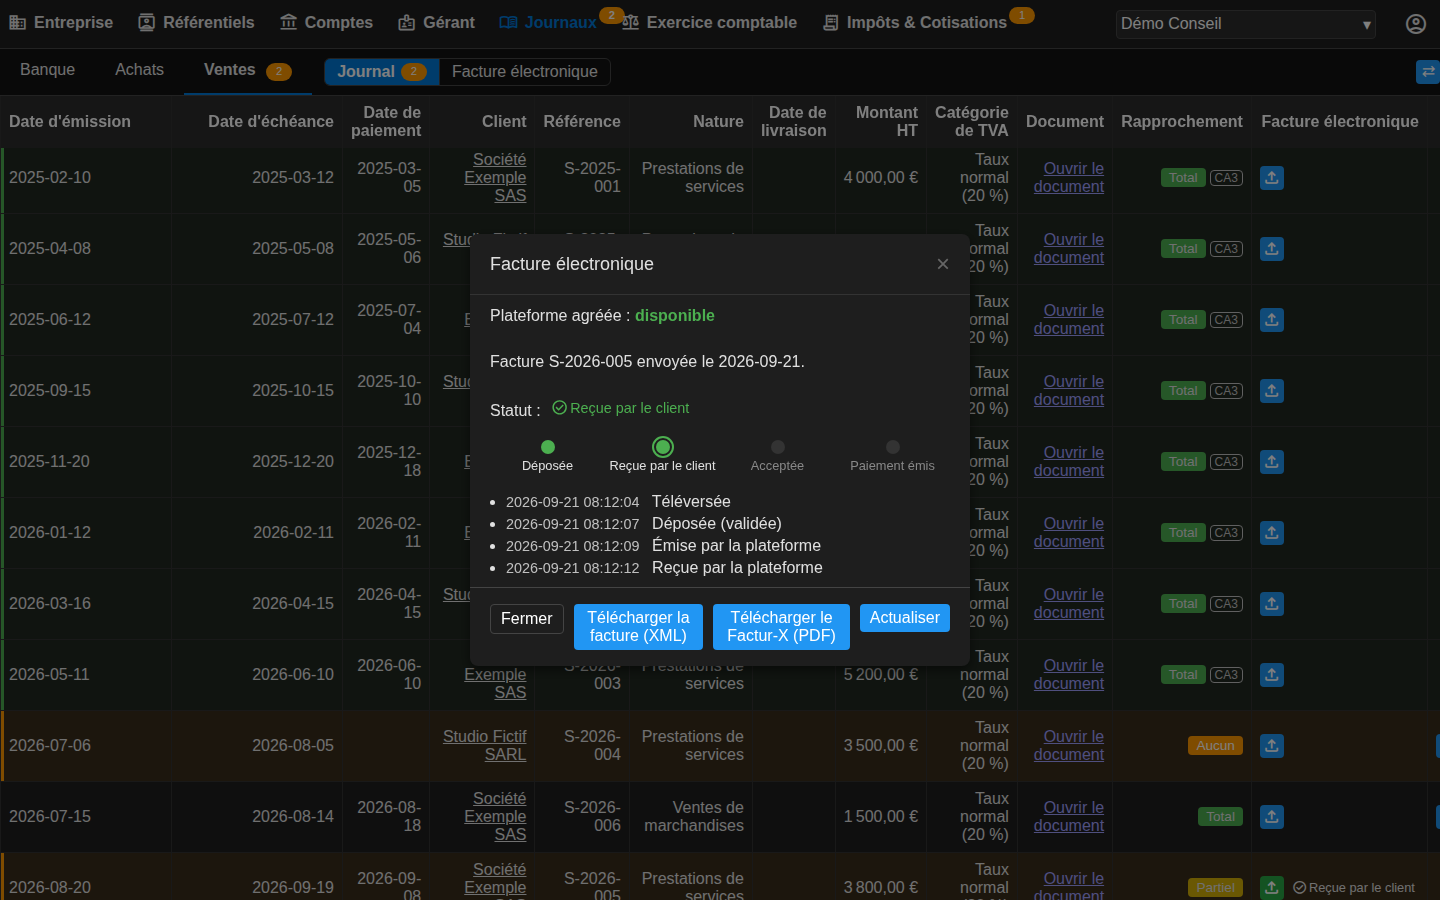The height and width of the screenshot is (900, 1440).
Task: Click the Fermer button
Action: [526, 619]
